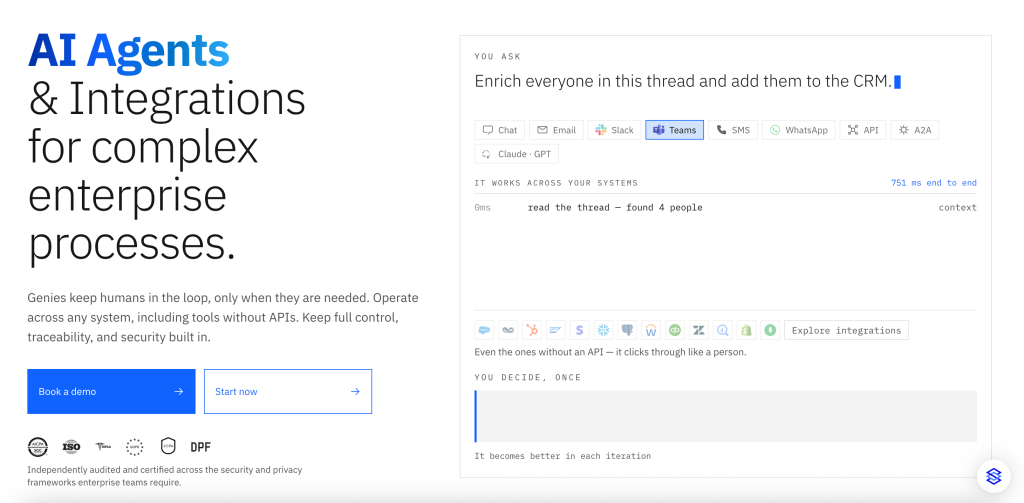Click the ISO certification badge
The width and height of the screenshot is (1024, 503).
pyautogui.click(x=71, y=447)
